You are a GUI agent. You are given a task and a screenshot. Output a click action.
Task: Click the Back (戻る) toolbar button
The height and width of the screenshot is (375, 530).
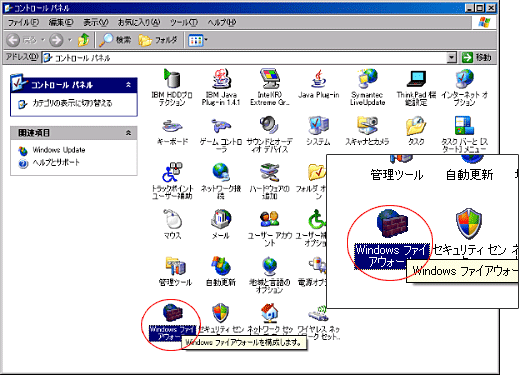[22, 40]
